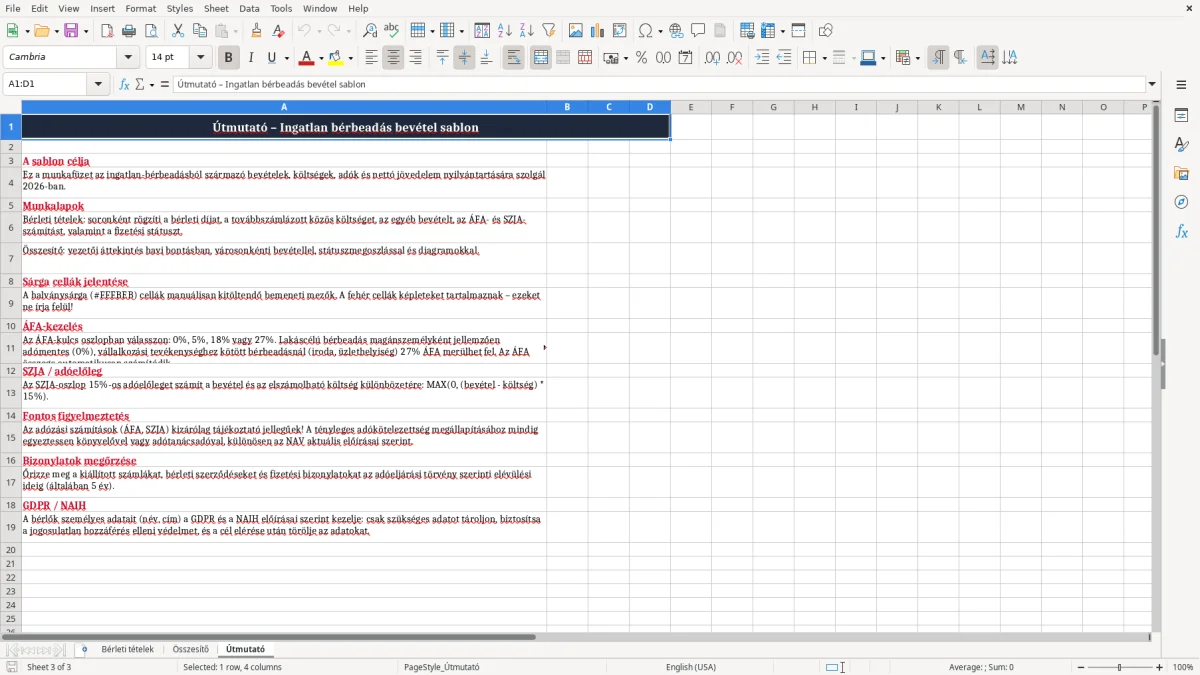Open font color dropdown arrow

click(x=321, y=58)
